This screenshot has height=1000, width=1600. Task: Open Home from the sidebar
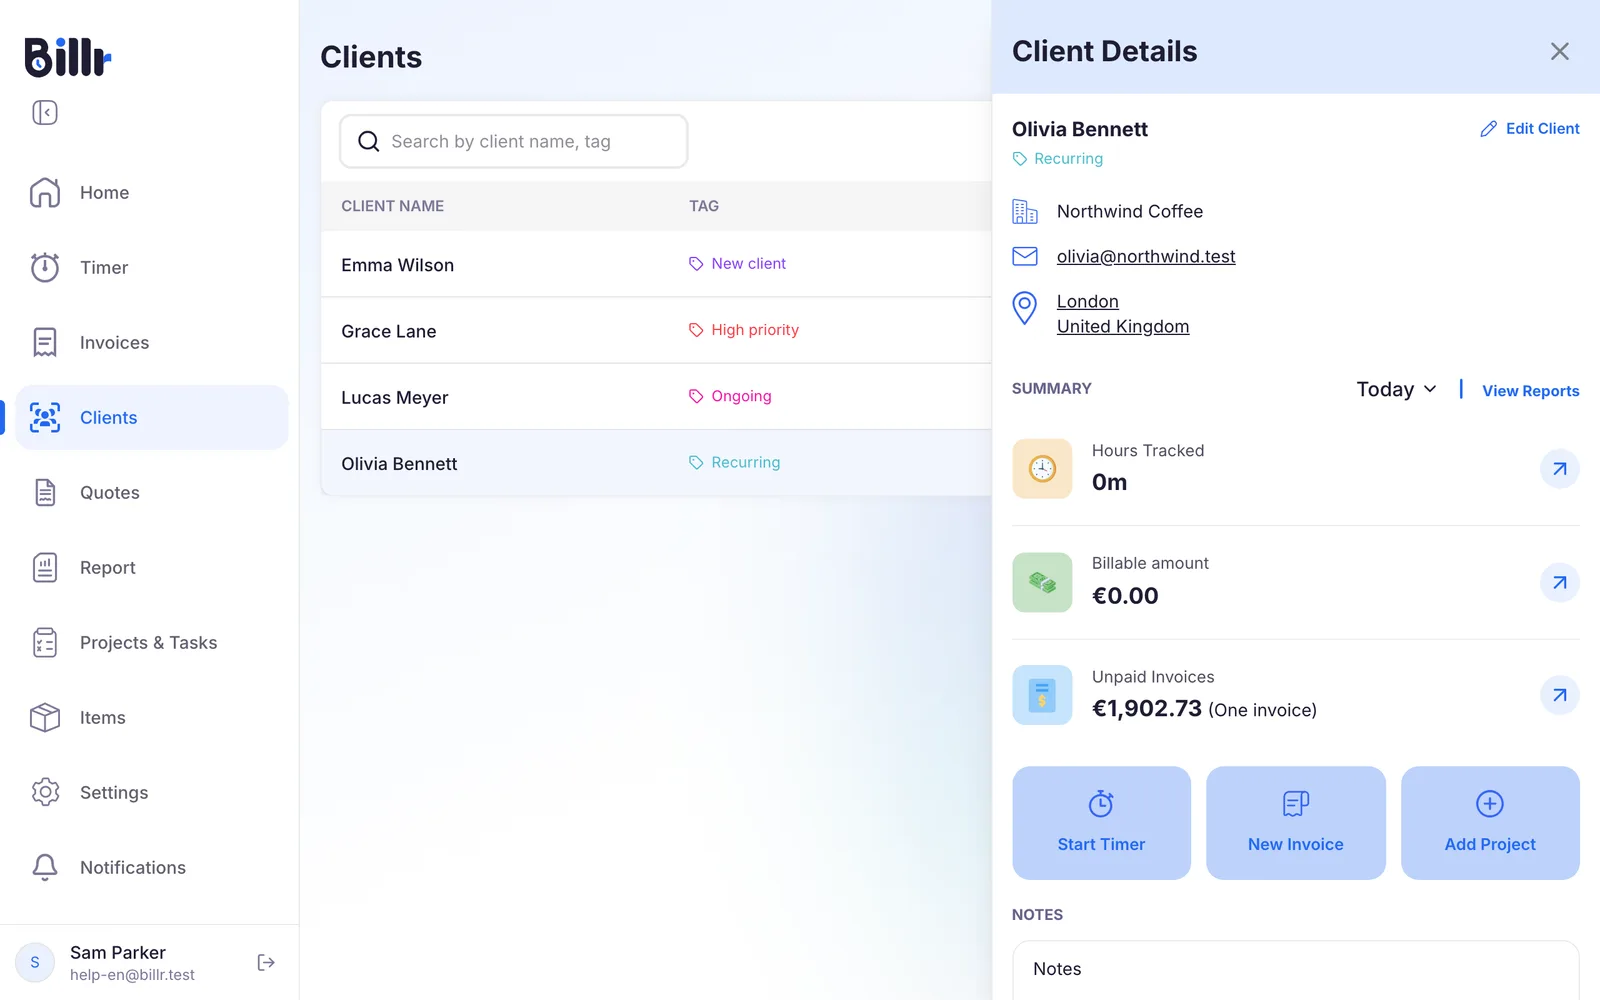point(152,192)
